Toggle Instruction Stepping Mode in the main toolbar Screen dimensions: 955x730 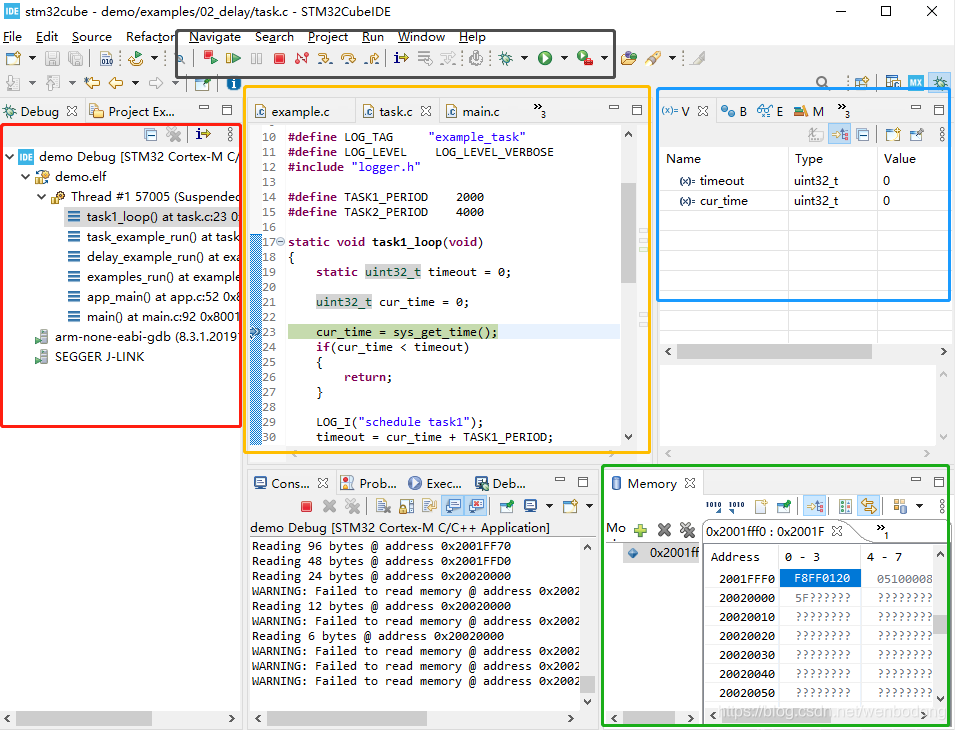click(401, 58)
